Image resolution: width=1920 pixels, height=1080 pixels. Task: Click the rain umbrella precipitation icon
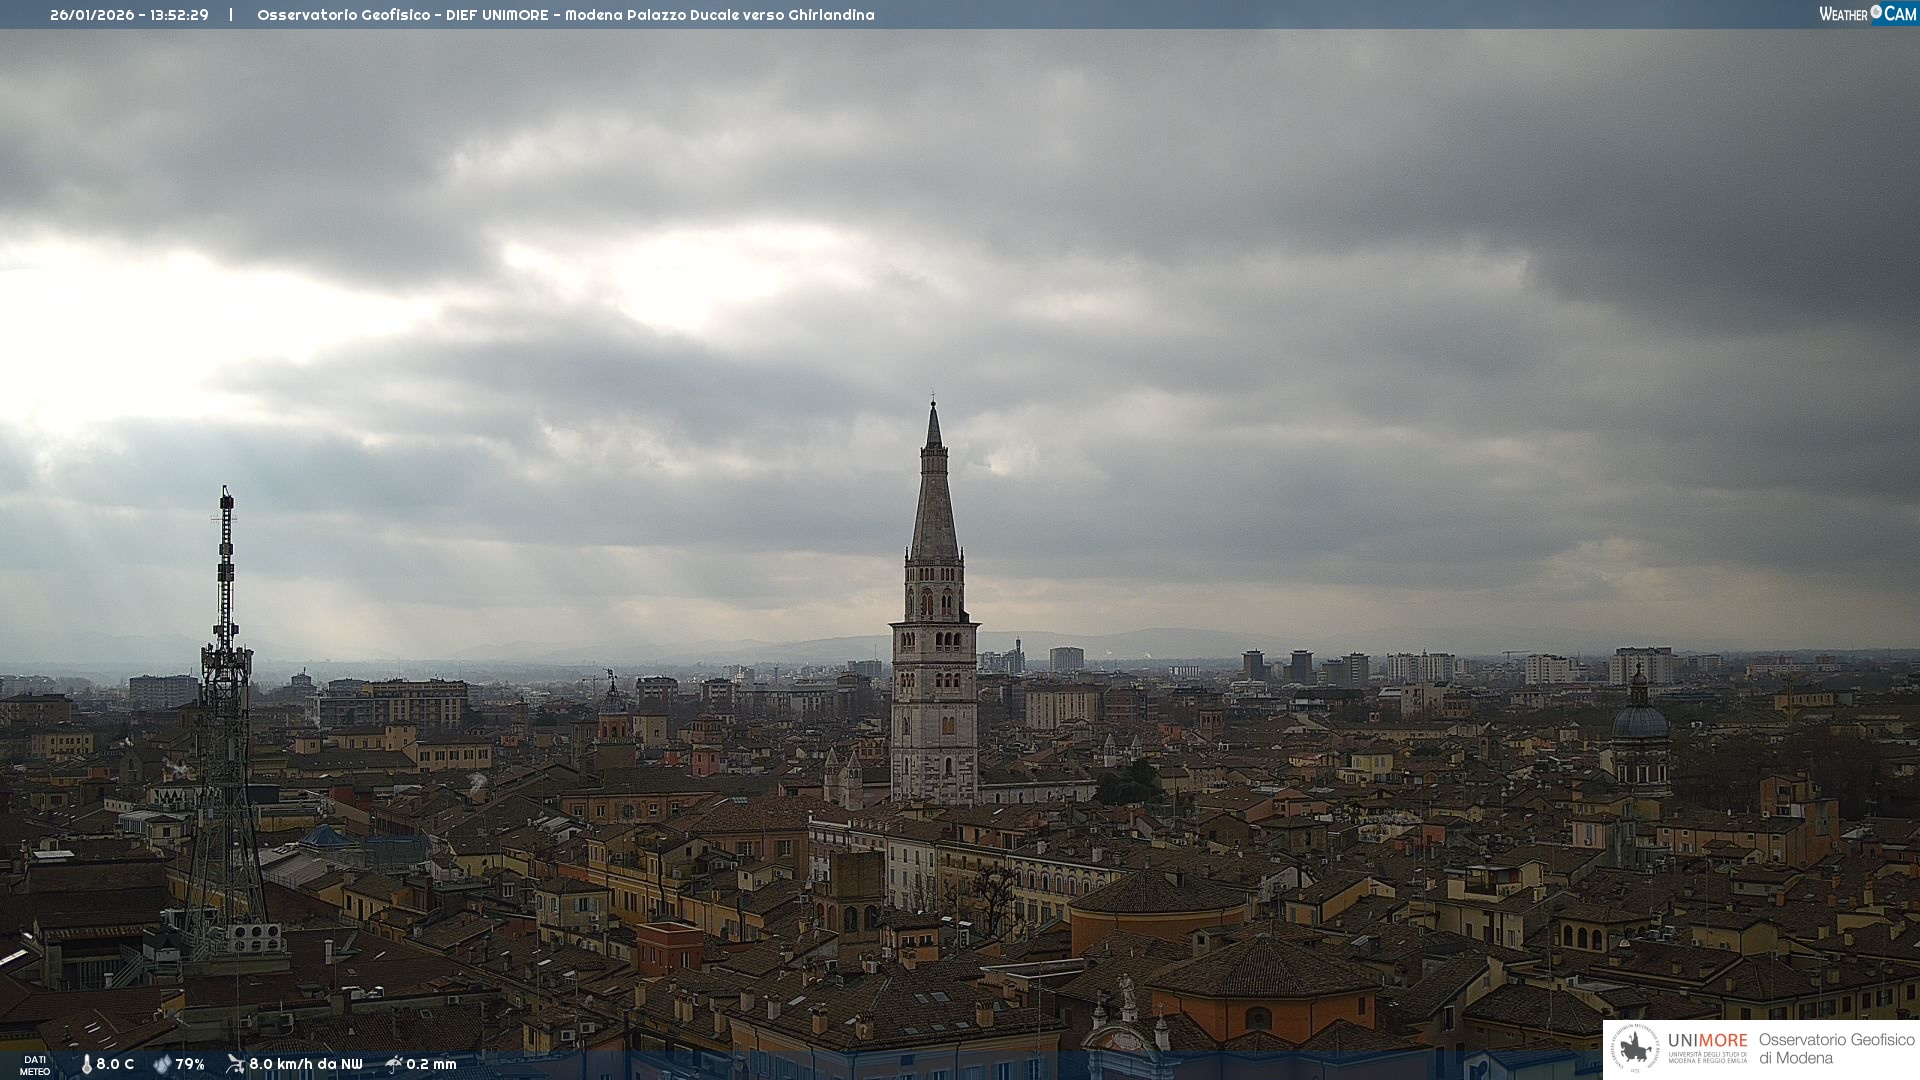(x=394, y=1064)
